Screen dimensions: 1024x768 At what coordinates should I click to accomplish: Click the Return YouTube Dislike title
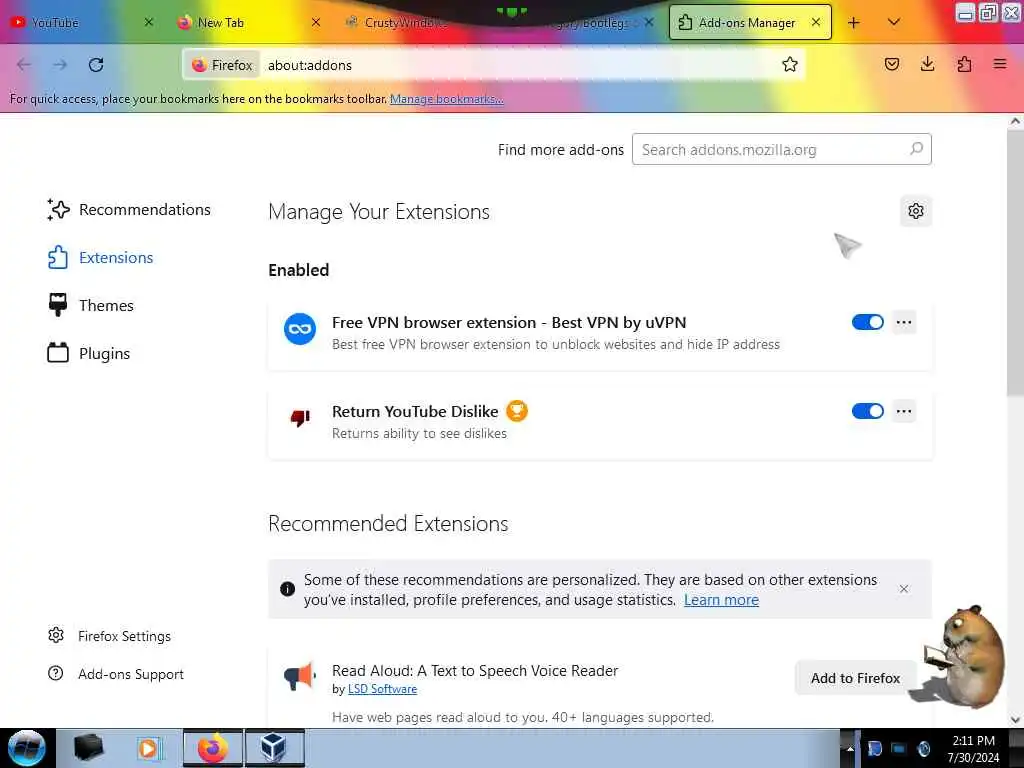point(415,411)
